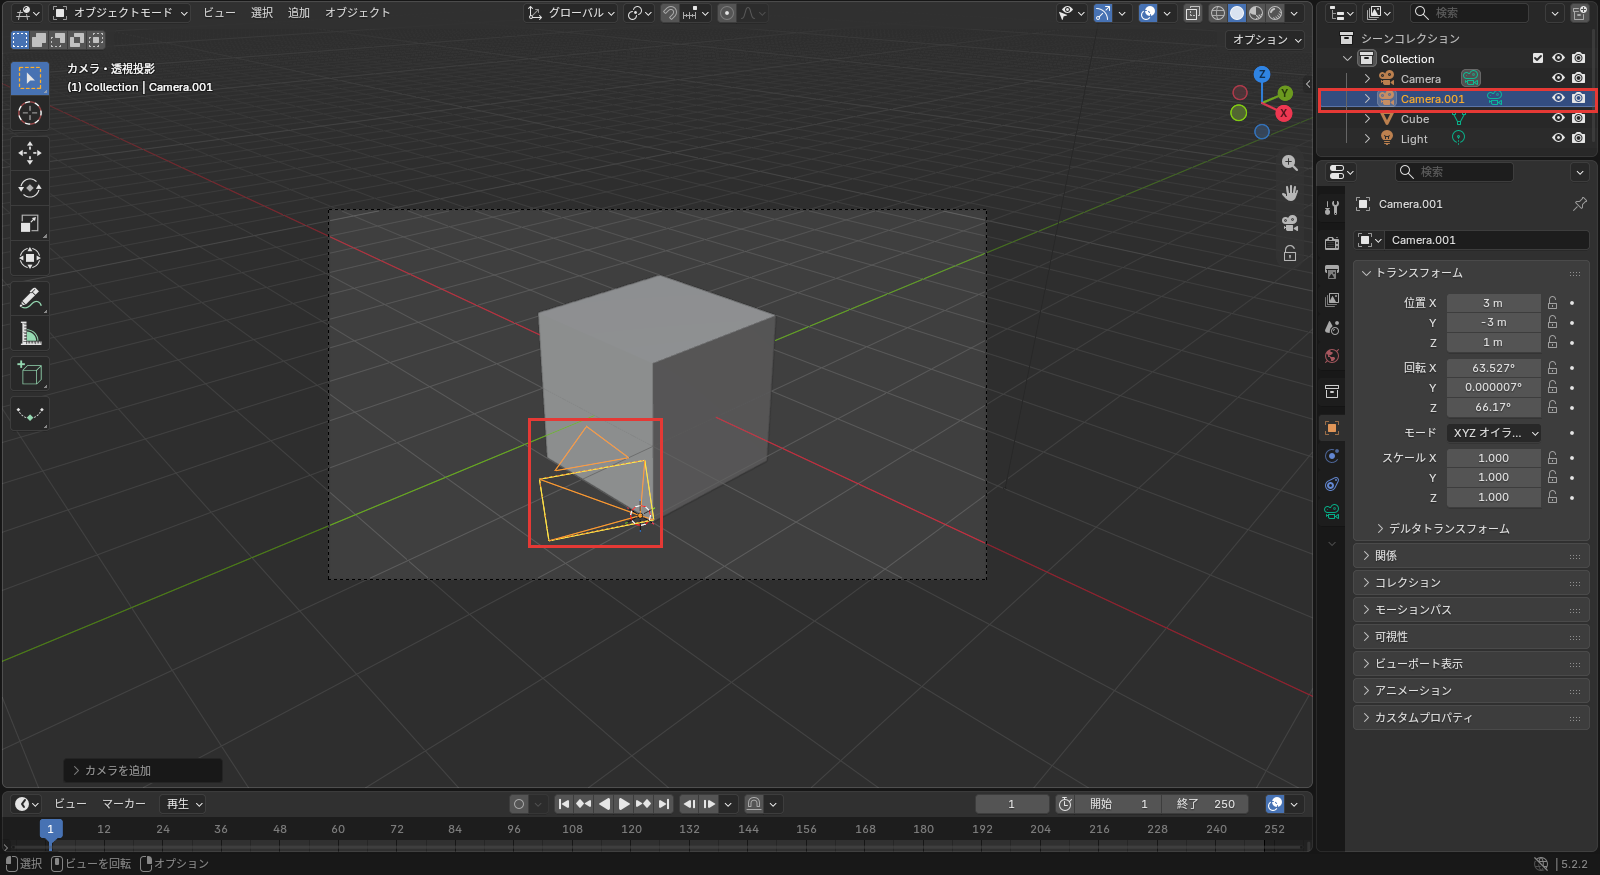
Task: Activate the Transform tool
Action: coord(30,258)
